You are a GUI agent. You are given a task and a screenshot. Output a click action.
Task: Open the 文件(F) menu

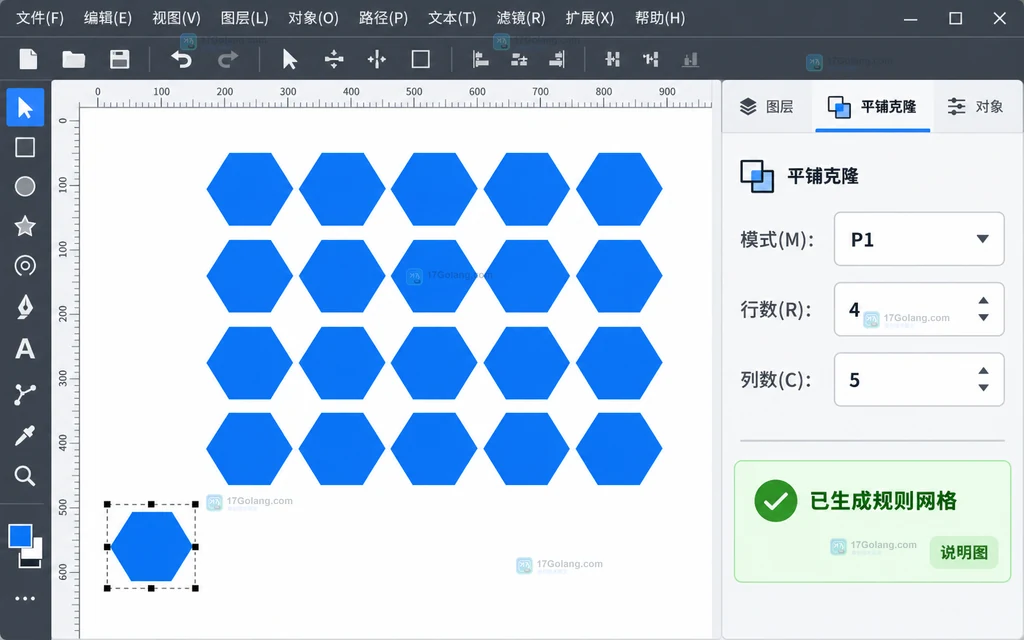point(40,18)
